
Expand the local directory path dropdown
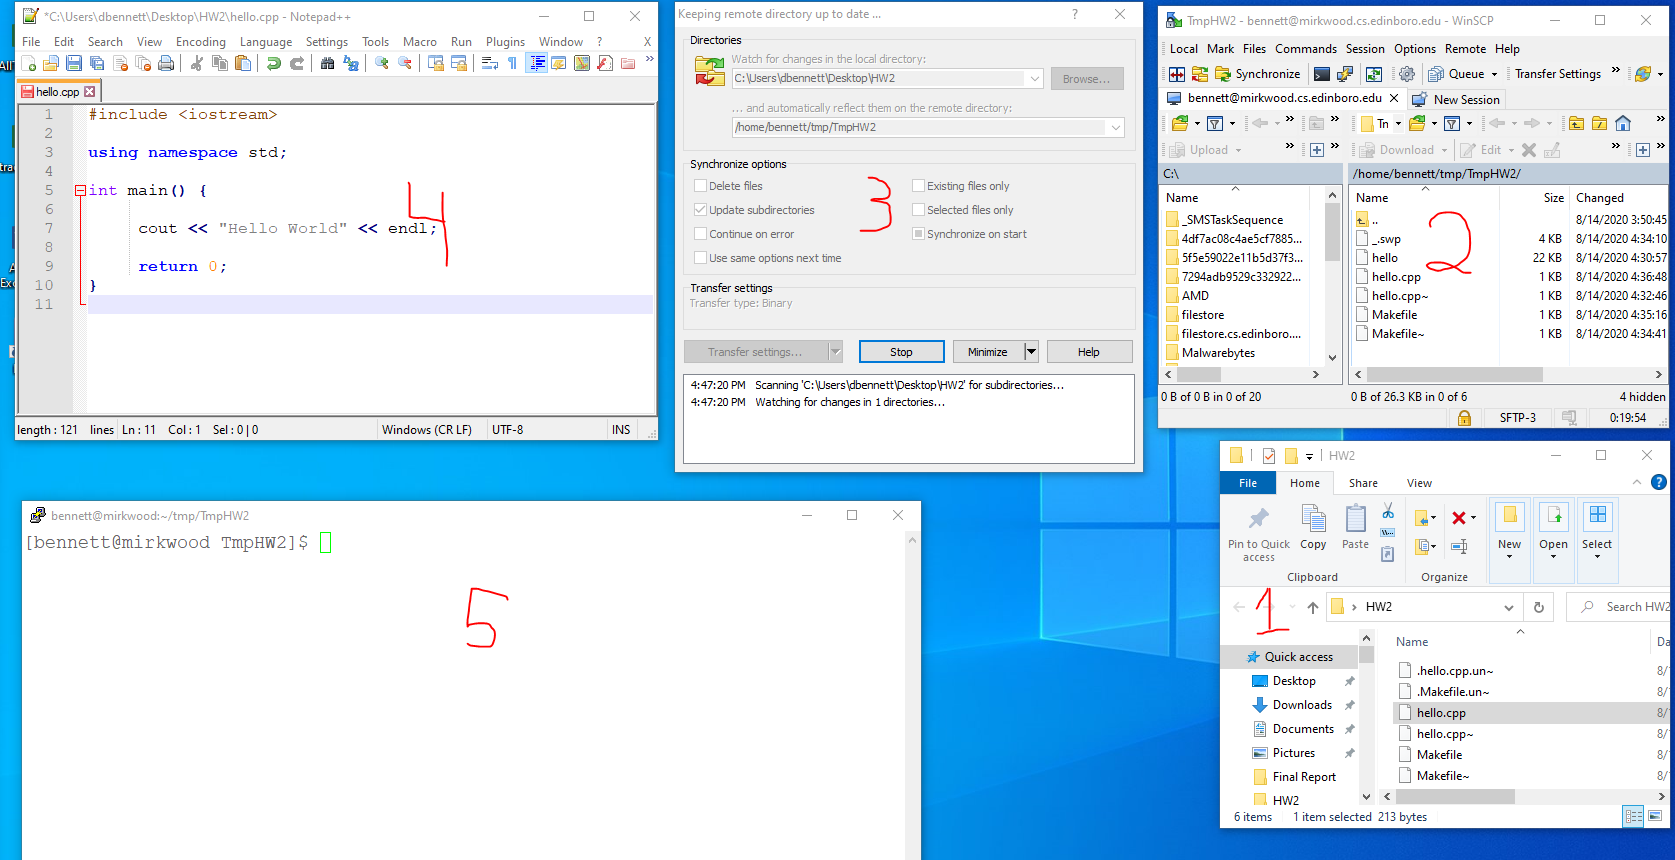click(1034, 78)
